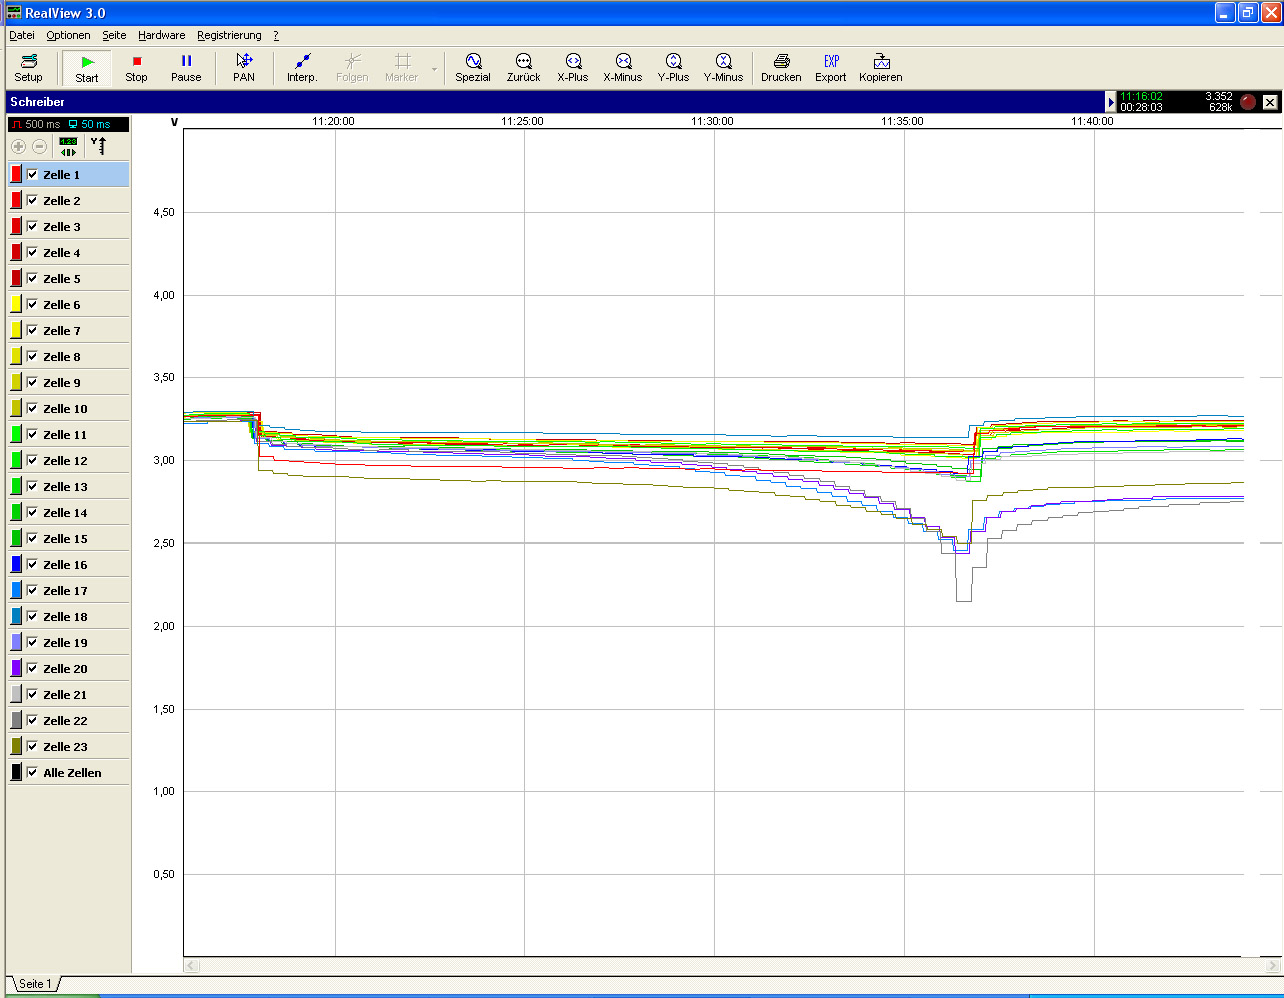
Task: Export the data with Export icon
Action: tap(831, 61)
